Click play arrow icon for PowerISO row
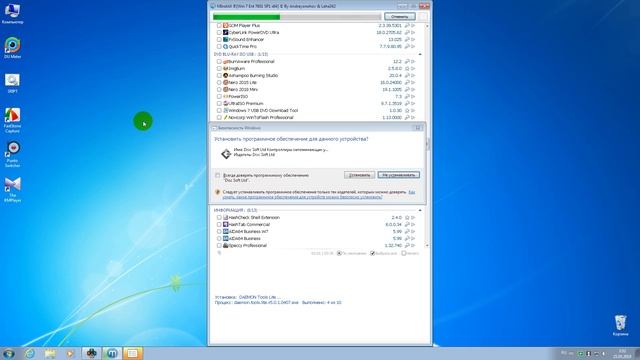Screen dimensions: 640x360 pos(413,97)
